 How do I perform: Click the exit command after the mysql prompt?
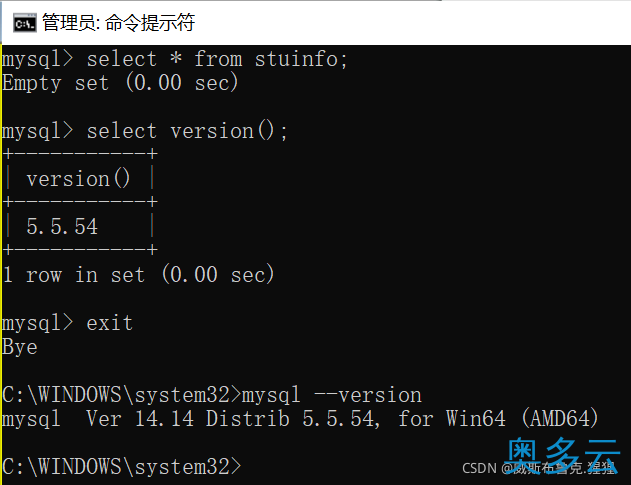click(x=110, y=323)
